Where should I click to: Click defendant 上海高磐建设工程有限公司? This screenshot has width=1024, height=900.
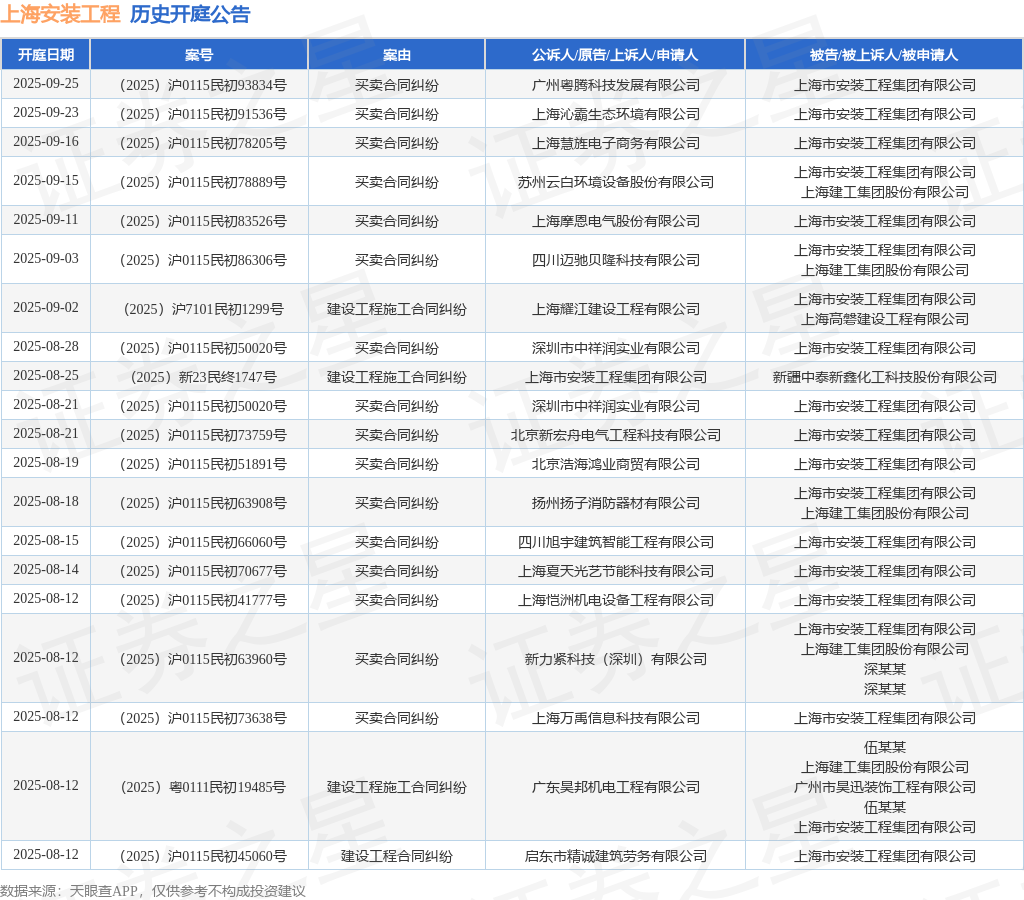pyautogui.click(x=885, y=319)
